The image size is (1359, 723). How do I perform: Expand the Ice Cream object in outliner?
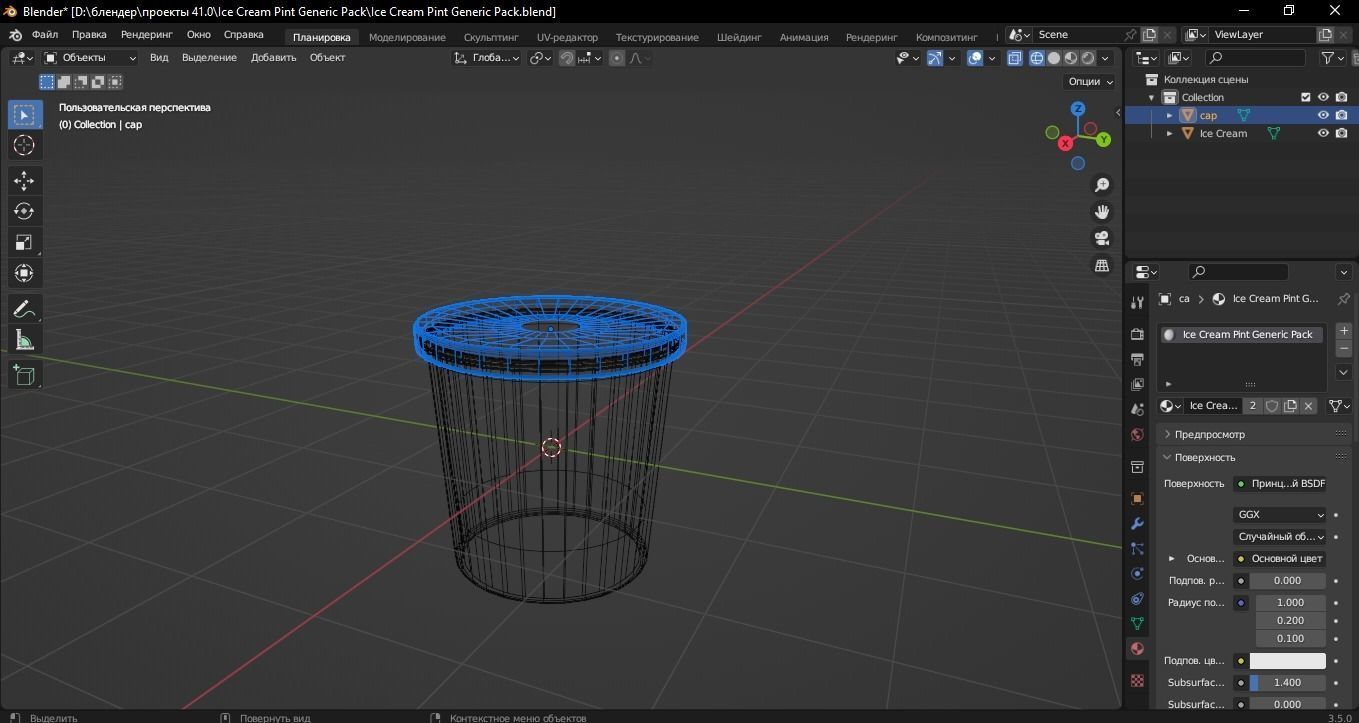point(1170,133)
